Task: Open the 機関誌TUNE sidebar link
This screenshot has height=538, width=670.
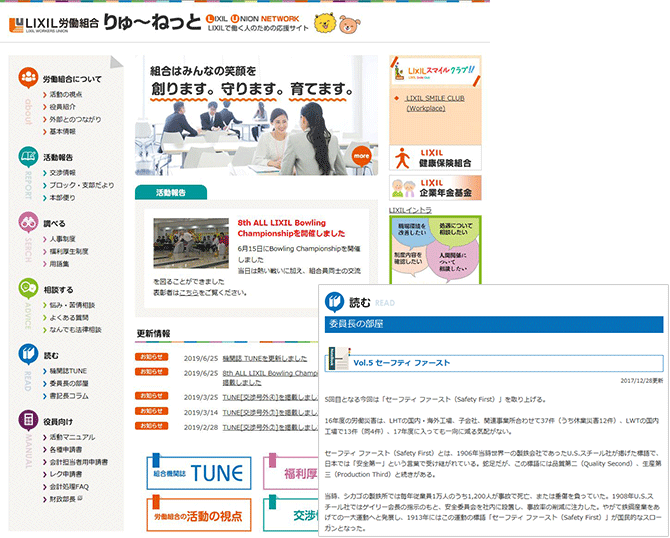Action: (68, 371)
